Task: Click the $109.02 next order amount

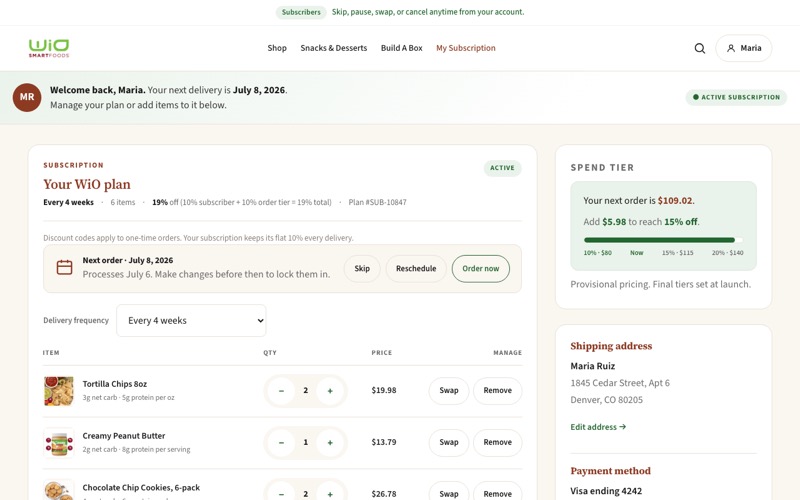Action: coord(675,201)
